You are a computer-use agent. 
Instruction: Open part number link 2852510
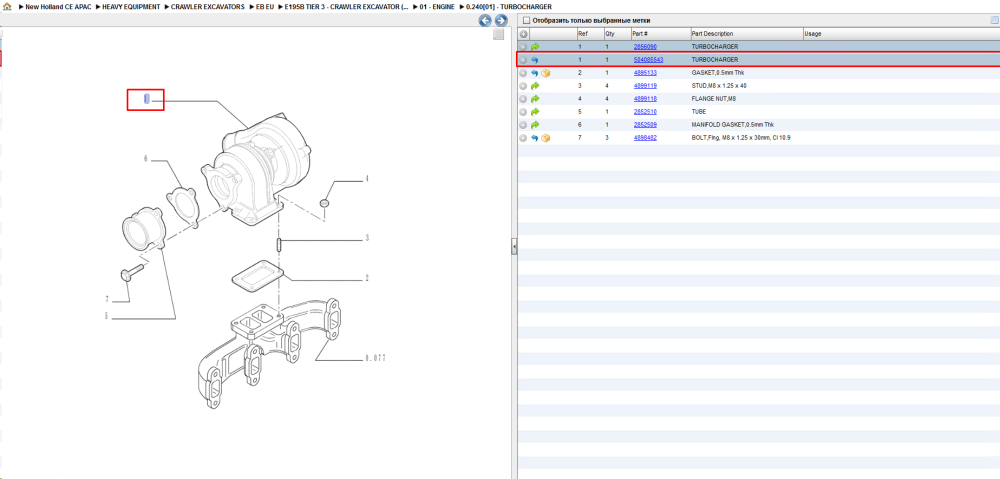[645, 112]
